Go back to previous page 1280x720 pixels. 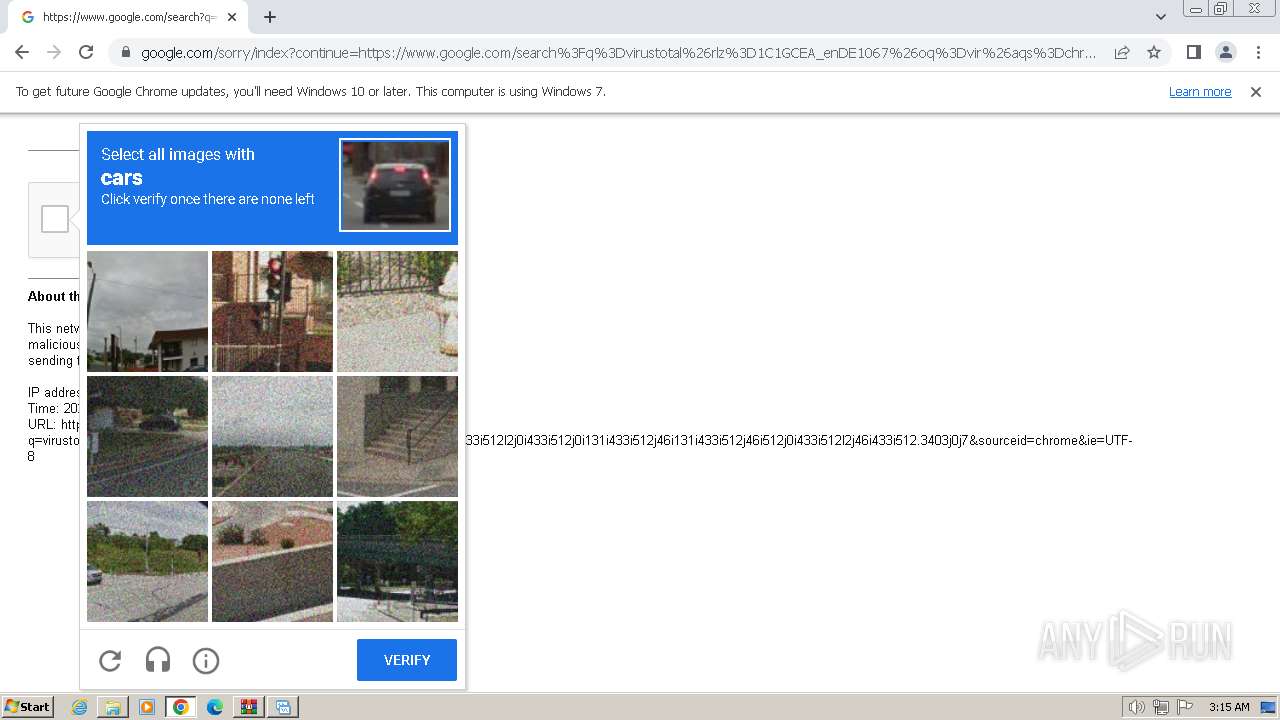point(22,52)
